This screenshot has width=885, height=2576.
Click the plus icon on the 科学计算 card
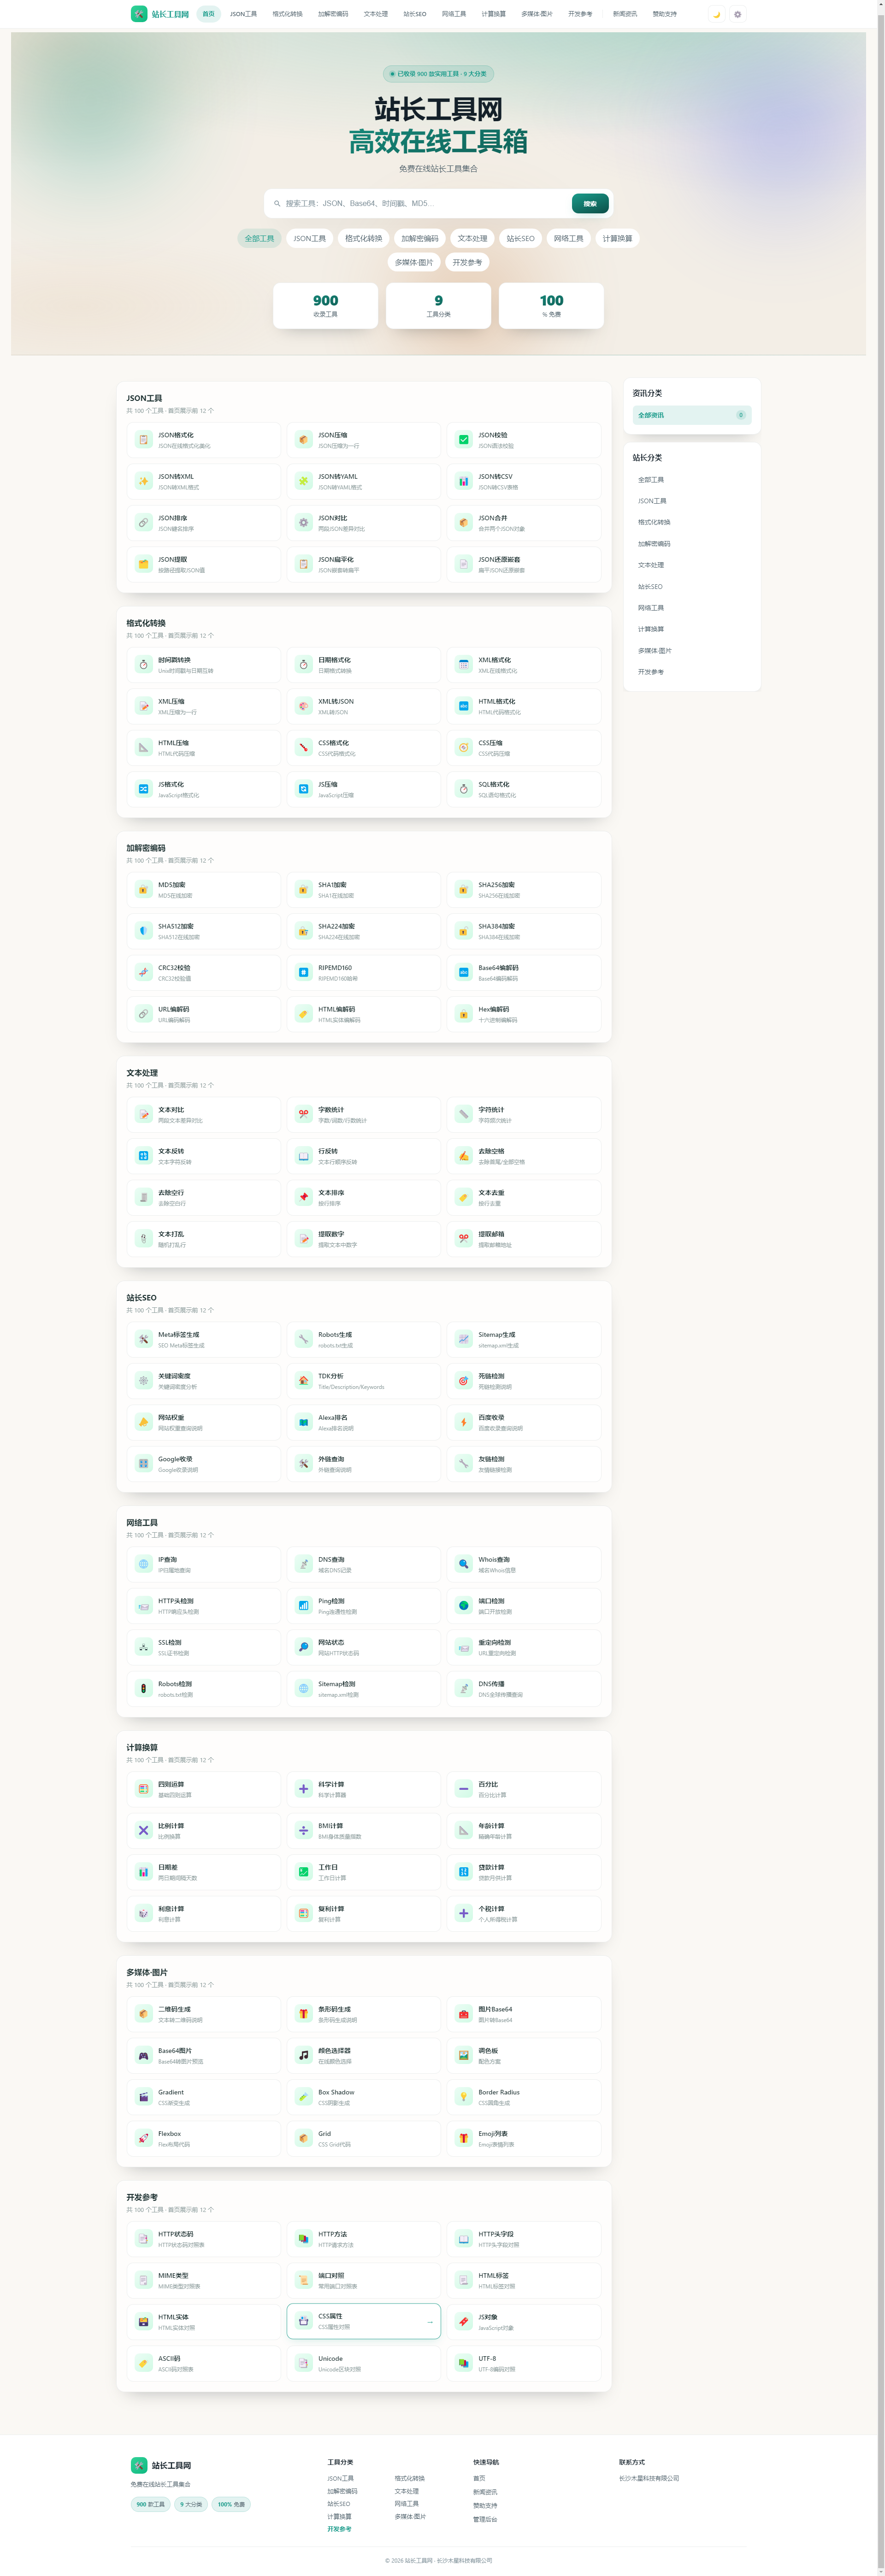tap(304, 1789)
